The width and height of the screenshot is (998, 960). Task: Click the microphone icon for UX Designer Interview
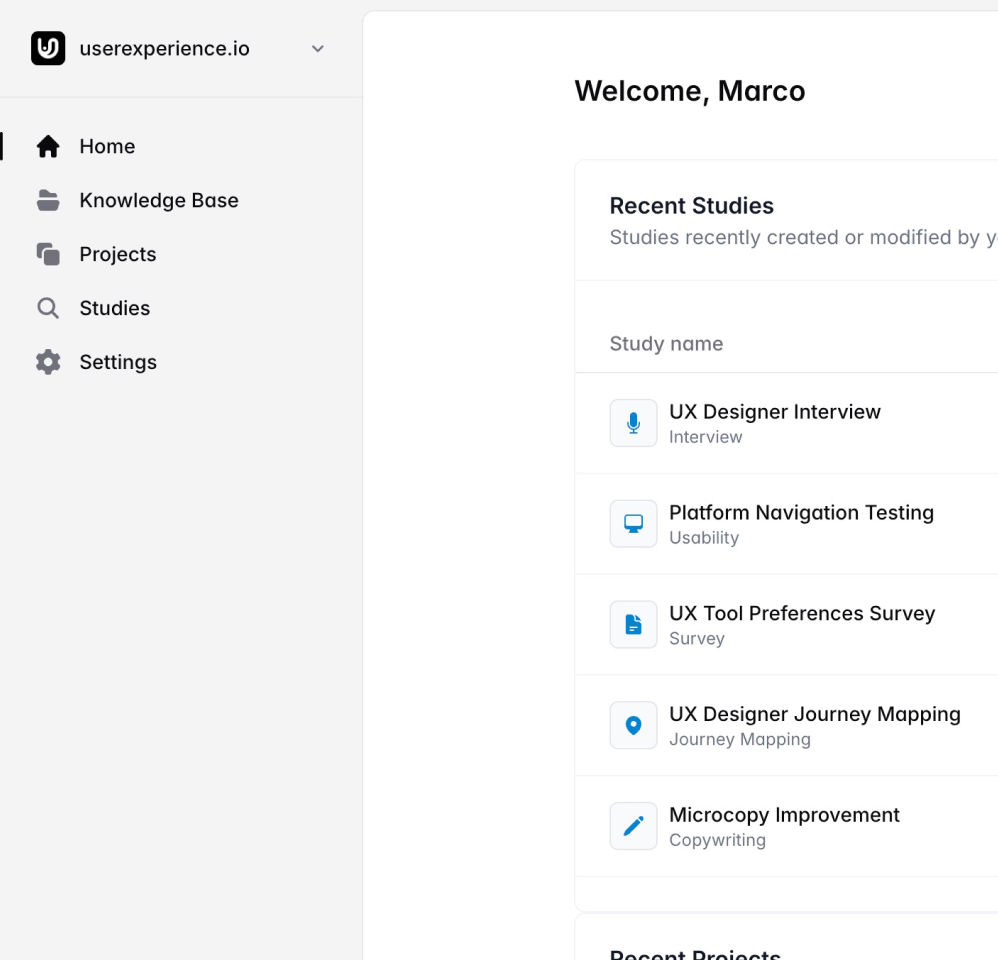(633, 423)
